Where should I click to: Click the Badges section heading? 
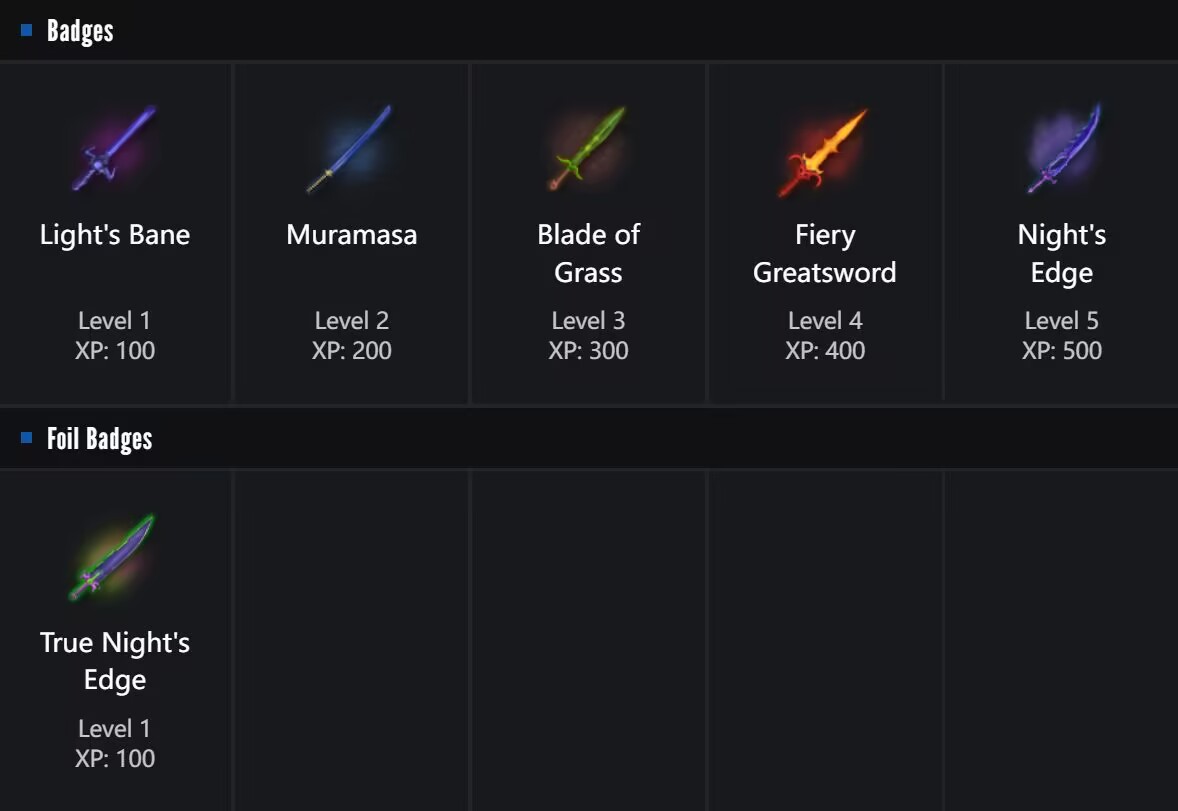point(80,31)
